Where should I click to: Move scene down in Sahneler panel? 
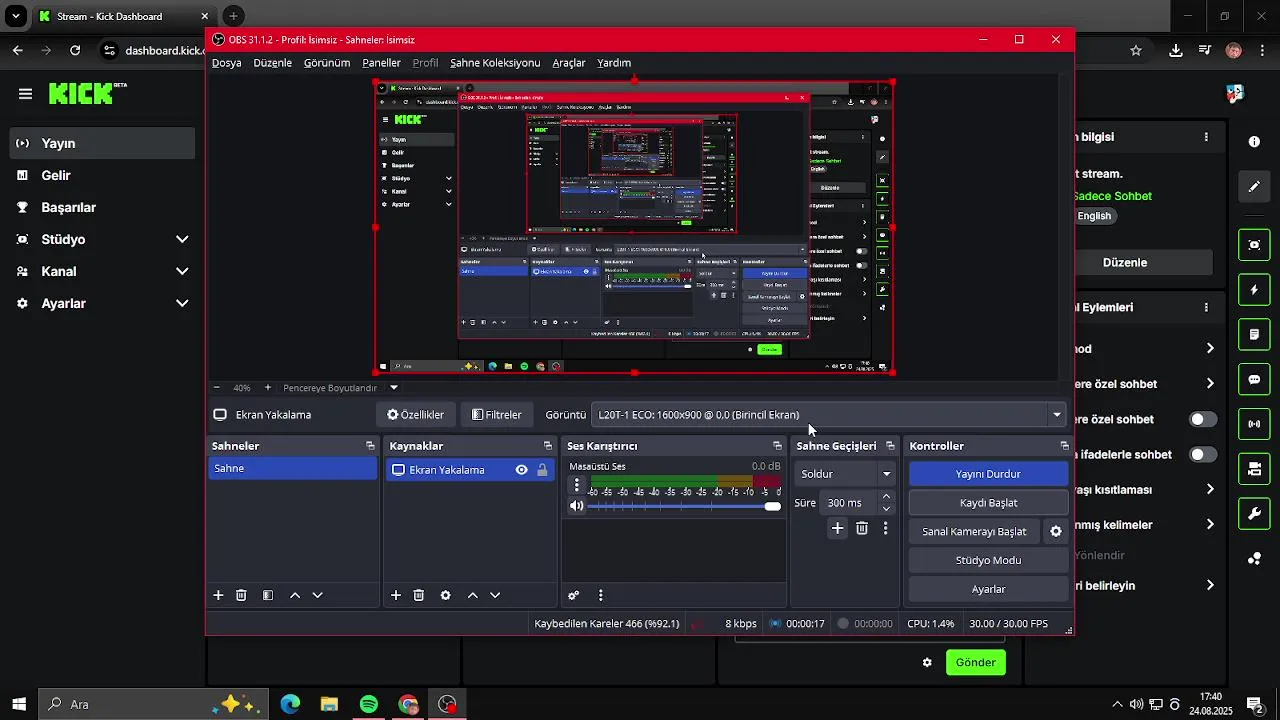(x=318, y=595)
